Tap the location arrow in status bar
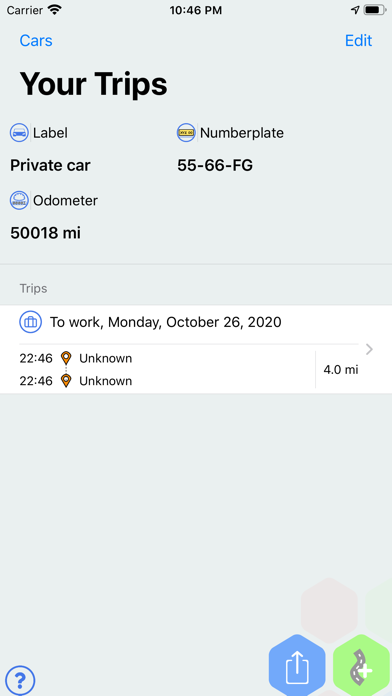 tap(355, 10)
